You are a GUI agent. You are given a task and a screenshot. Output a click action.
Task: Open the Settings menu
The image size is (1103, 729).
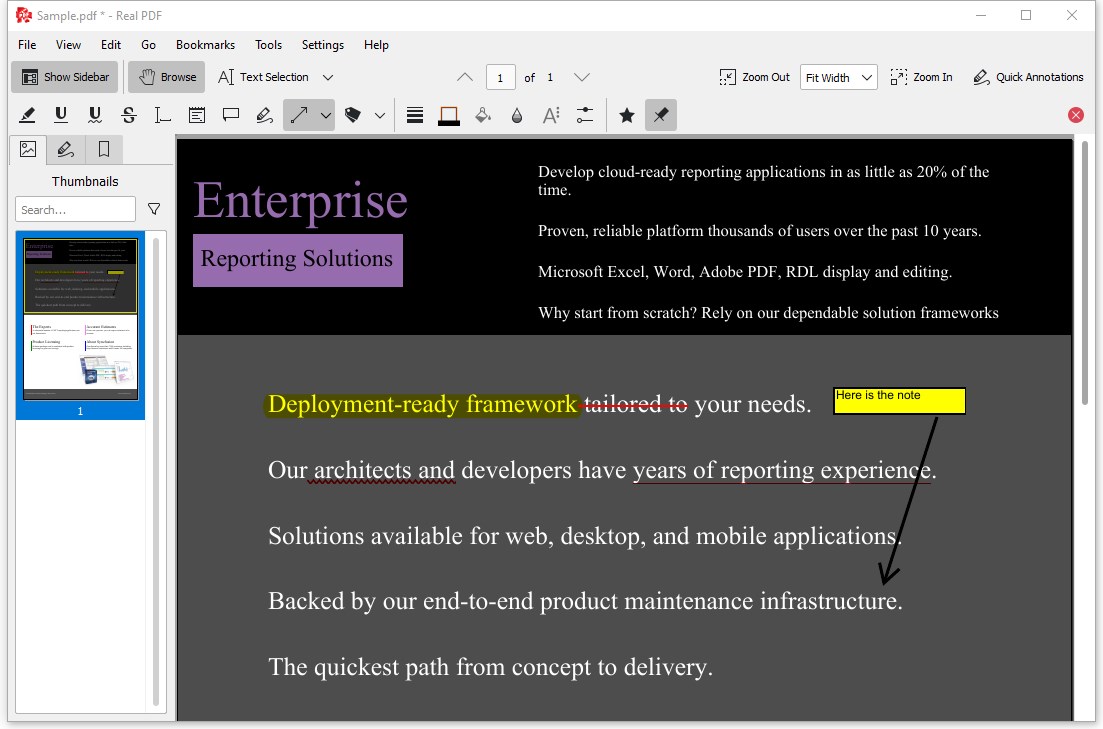323,44
